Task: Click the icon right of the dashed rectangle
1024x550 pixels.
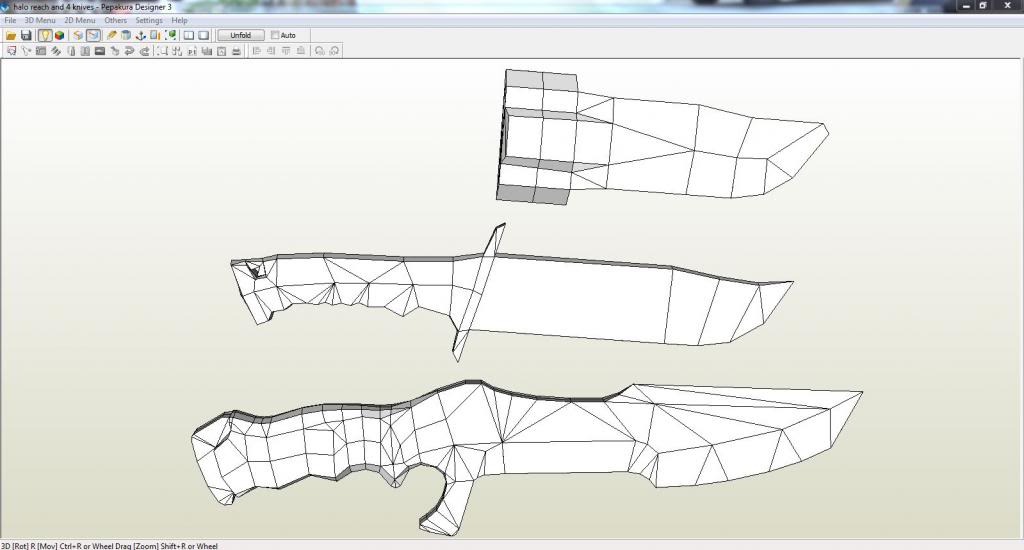Action: [x=177, y=51]
